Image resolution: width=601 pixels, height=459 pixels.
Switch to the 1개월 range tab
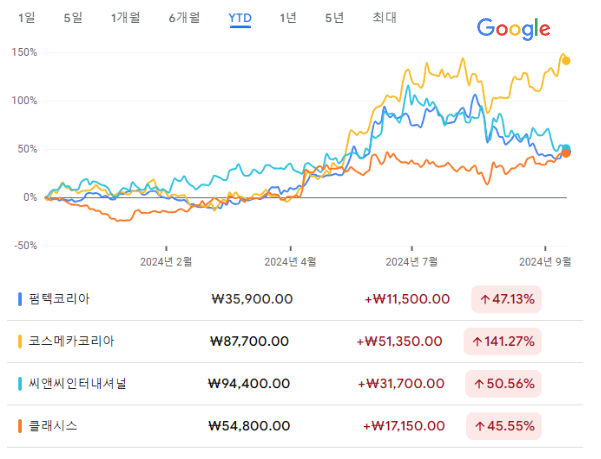tap(126, 18)
